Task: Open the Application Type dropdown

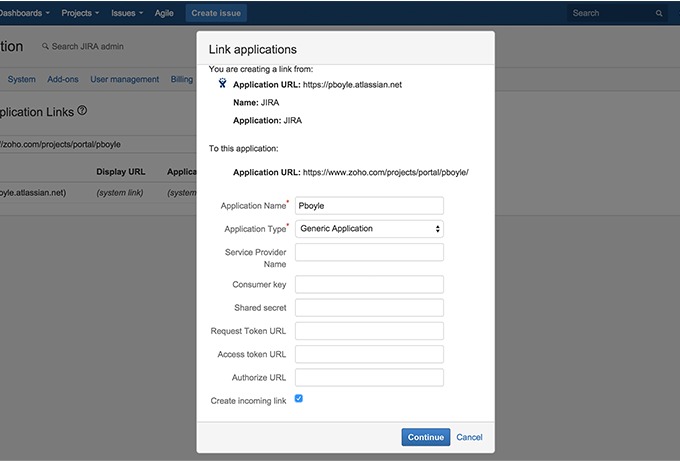Action: (x=369, y=229)
